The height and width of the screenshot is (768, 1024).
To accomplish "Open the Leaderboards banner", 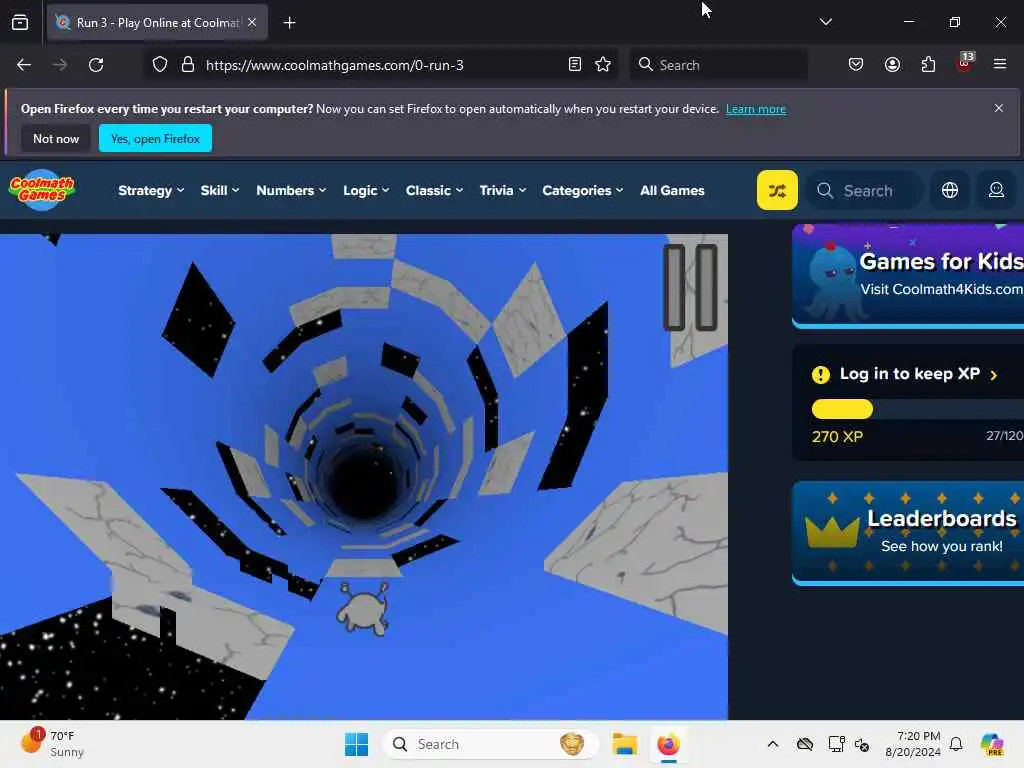I will [908, 532].
